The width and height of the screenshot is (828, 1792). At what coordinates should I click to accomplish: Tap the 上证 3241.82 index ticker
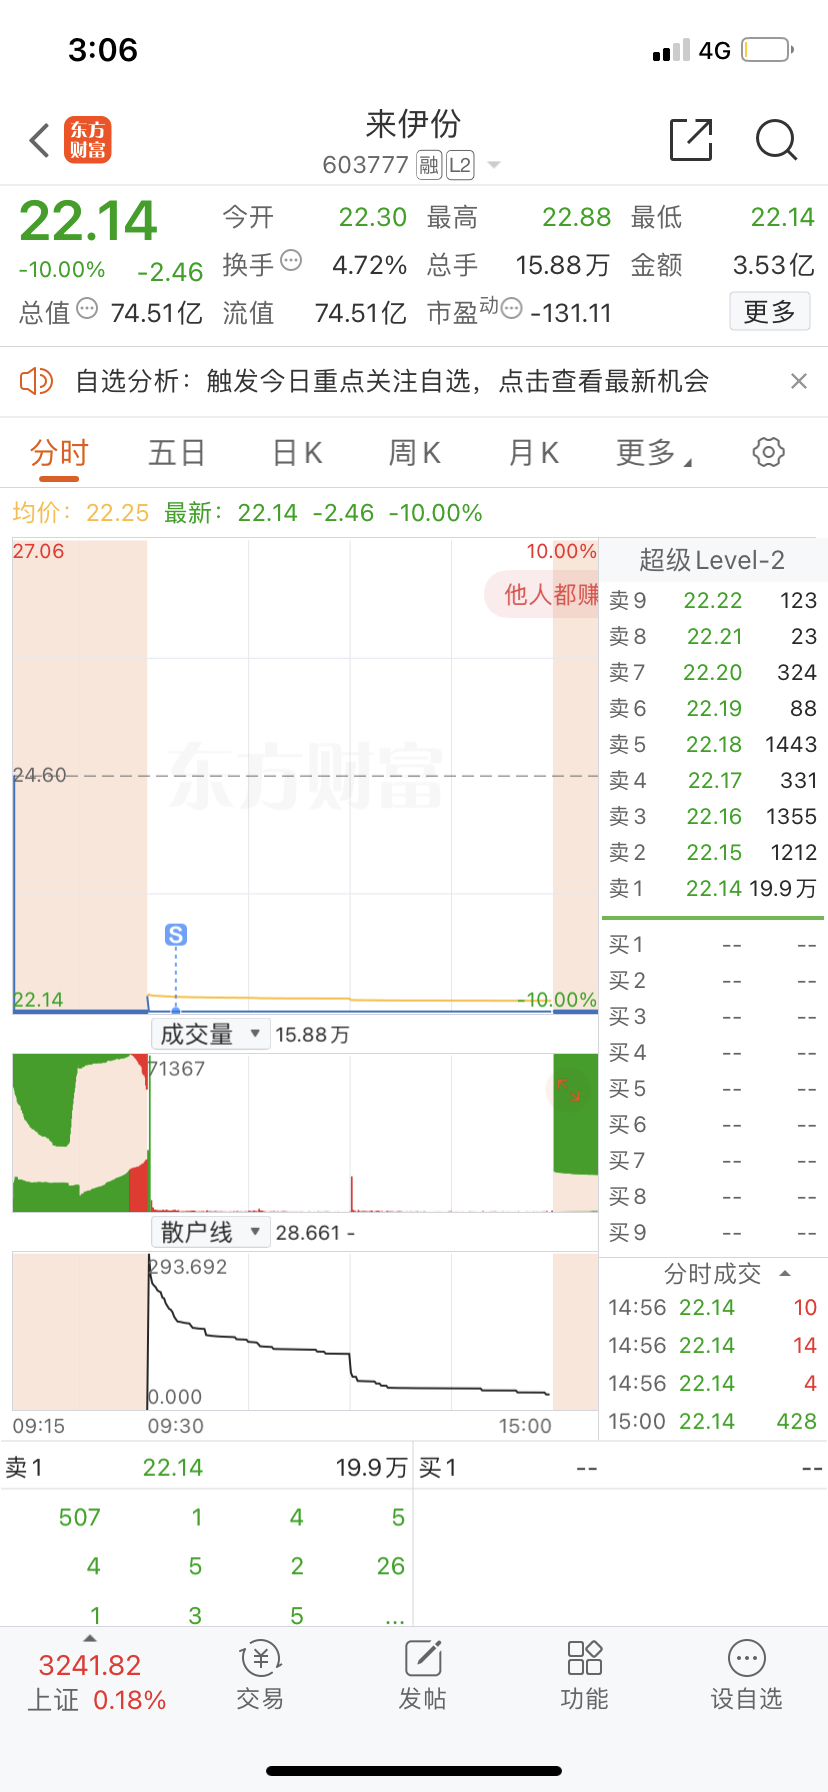point(95,1682)
